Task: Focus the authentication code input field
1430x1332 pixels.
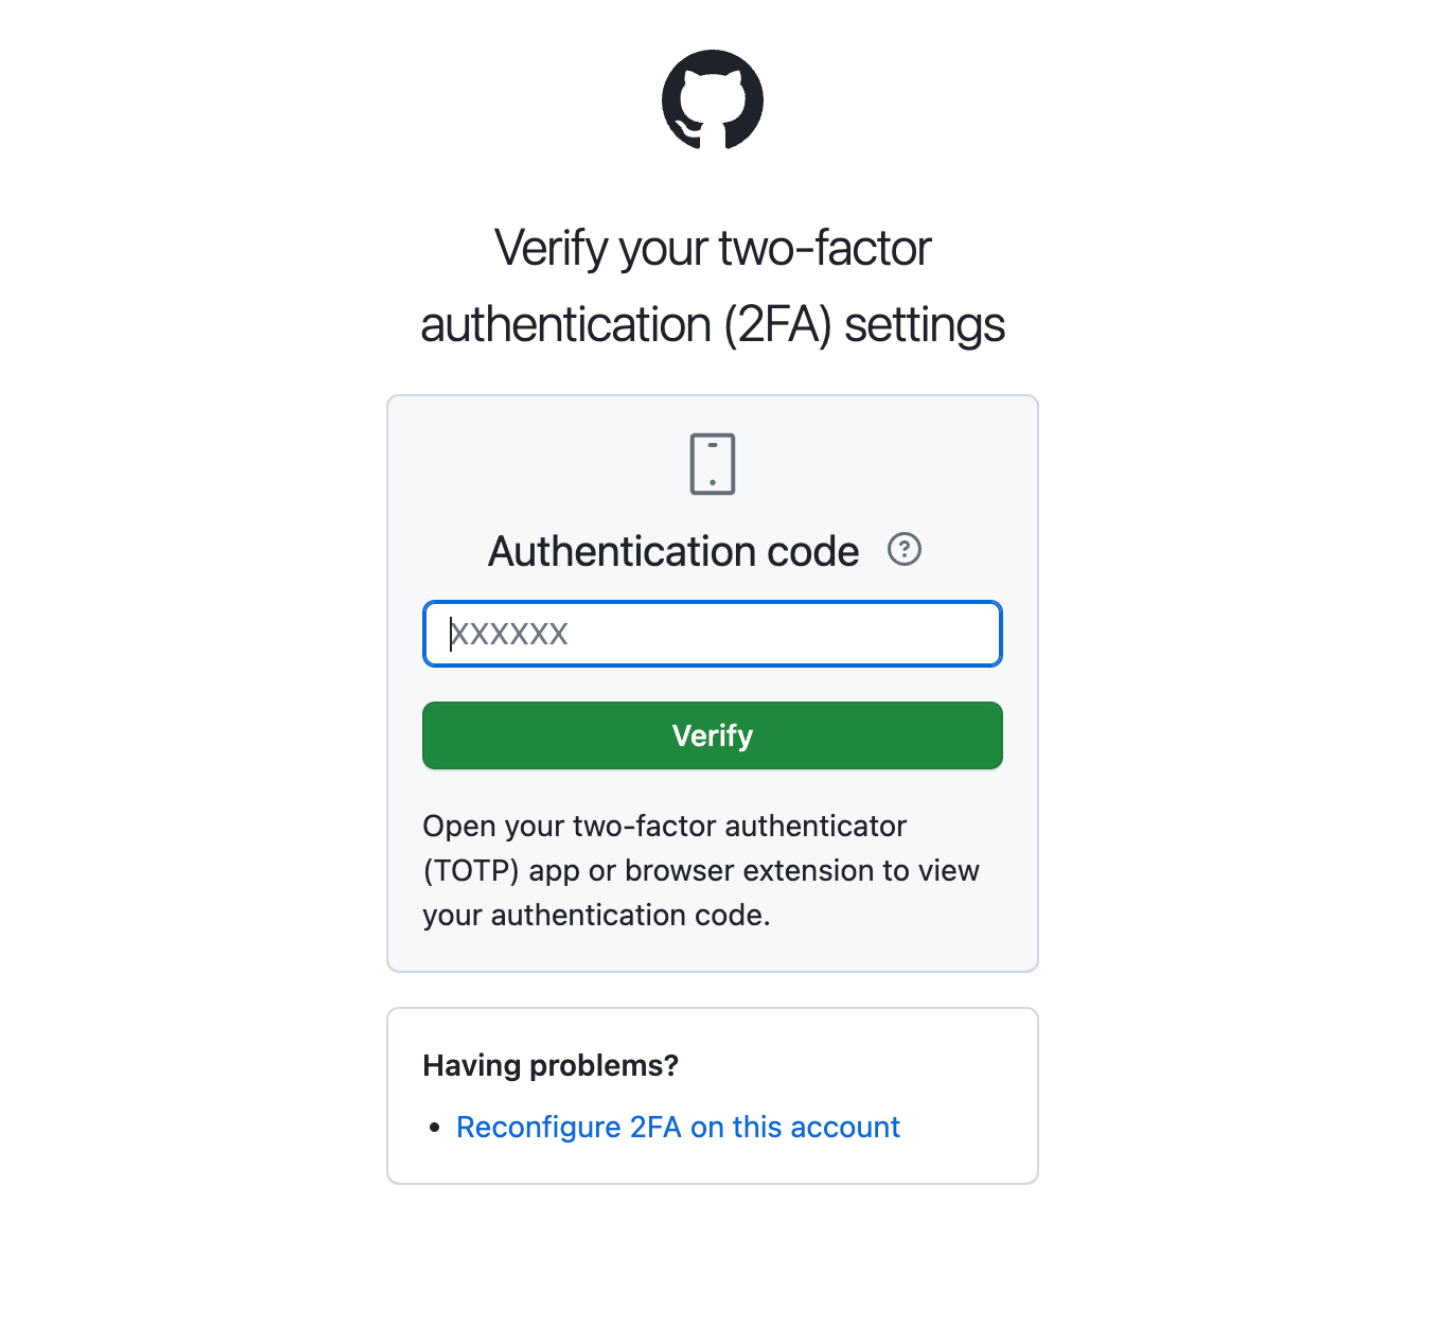Action: pyautogui.click(x=712, y=634)
